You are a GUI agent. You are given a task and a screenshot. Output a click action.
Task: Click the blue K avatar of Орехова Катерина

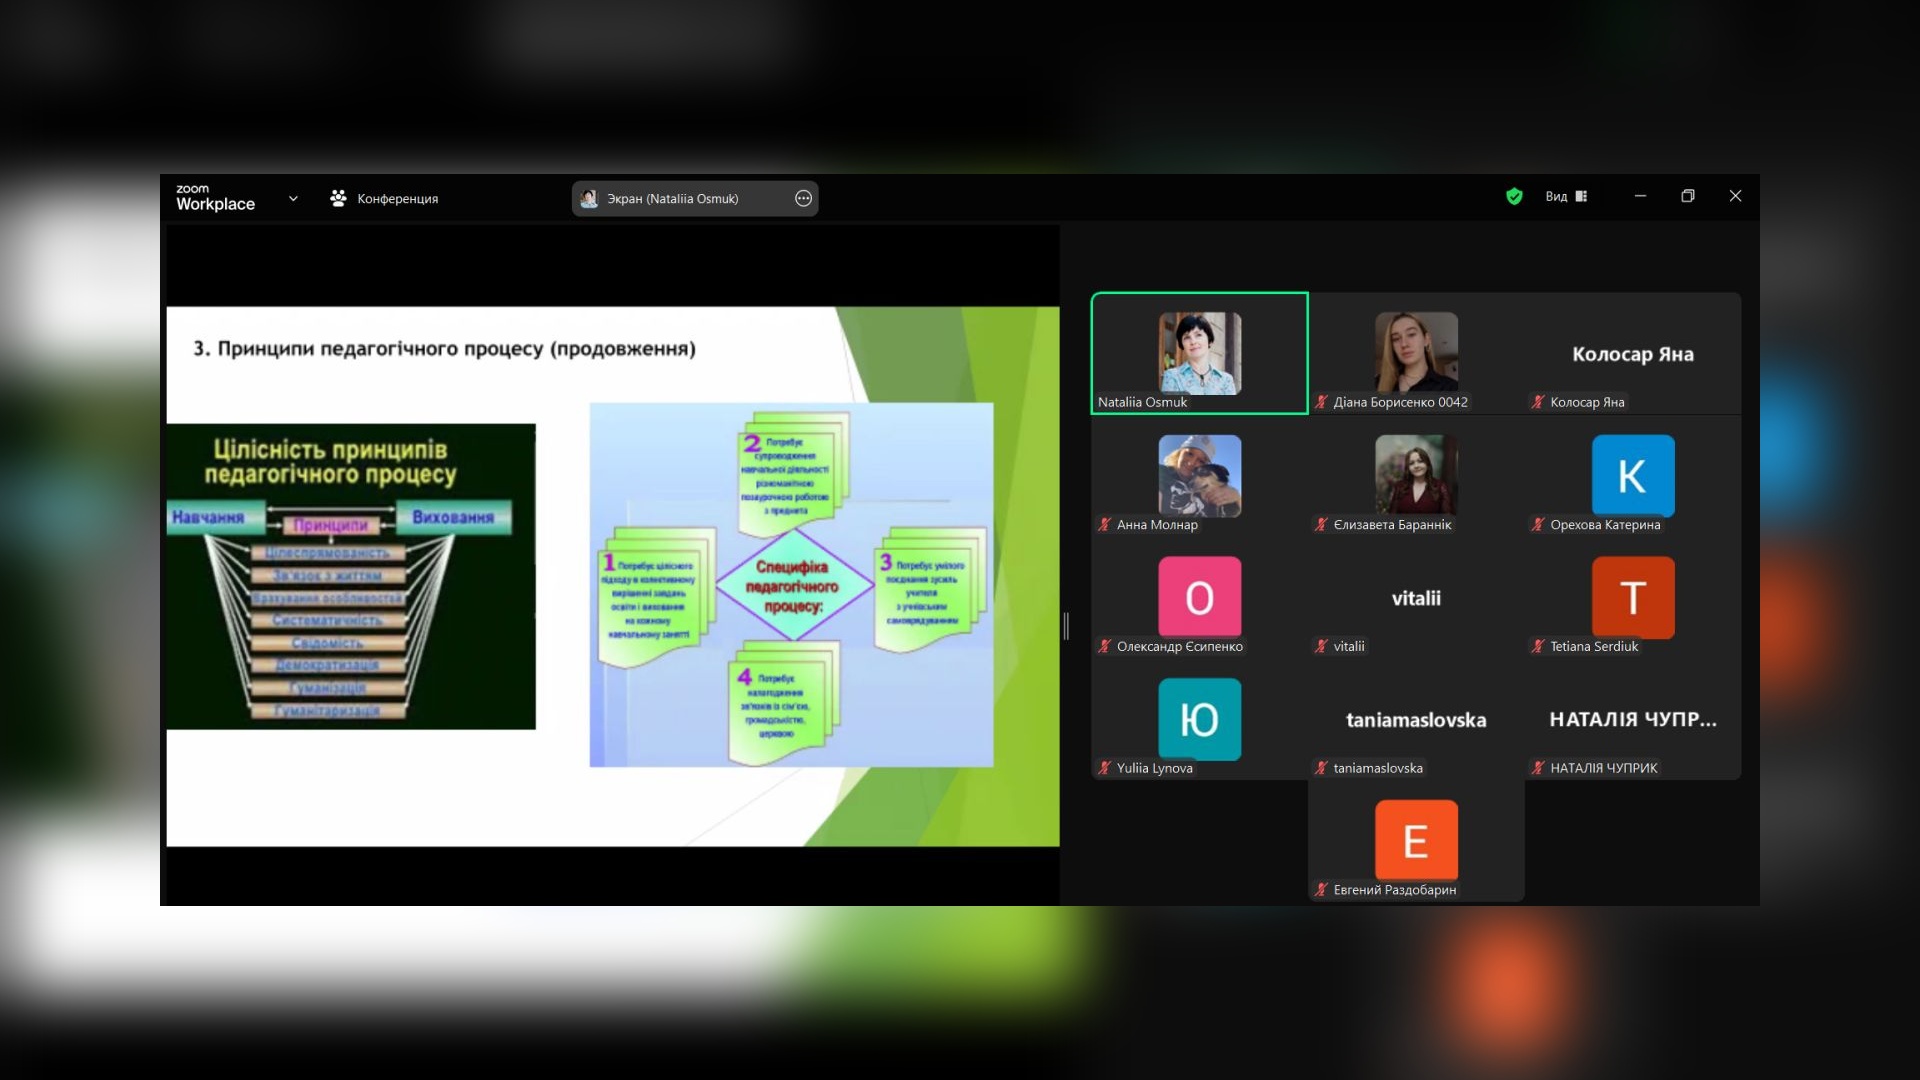[1632, 475]
